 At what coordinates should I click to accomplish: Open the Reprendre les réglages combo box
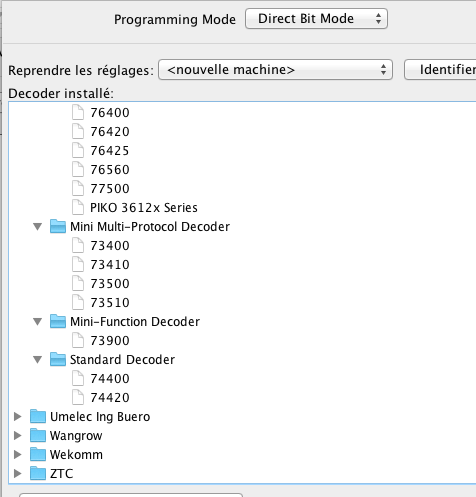pyautogui.click(x=275, y=70)
